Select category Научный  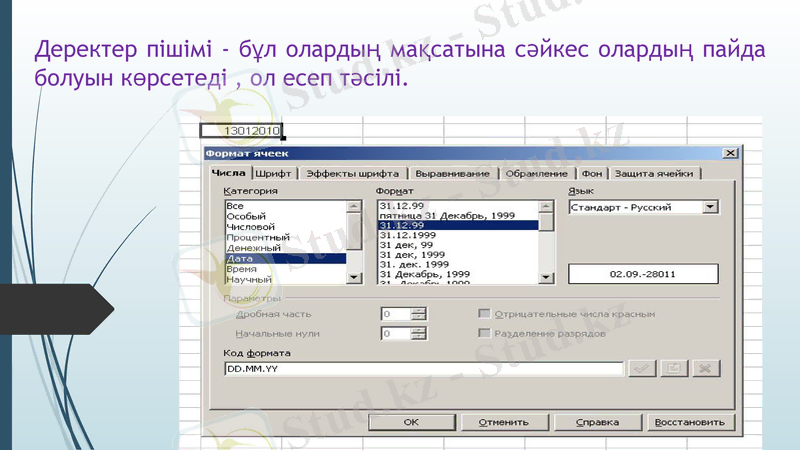286,280
